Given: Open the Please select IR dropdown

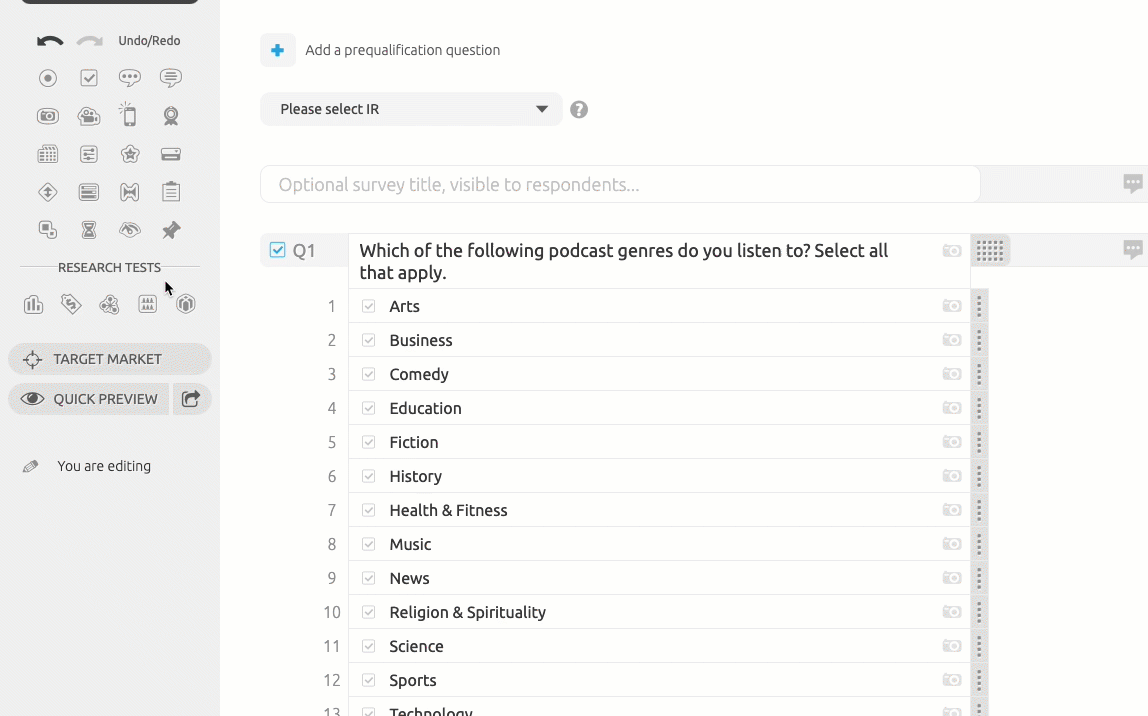Looking at the screenshot, I should pyautogui.click(x=411, y=109).
